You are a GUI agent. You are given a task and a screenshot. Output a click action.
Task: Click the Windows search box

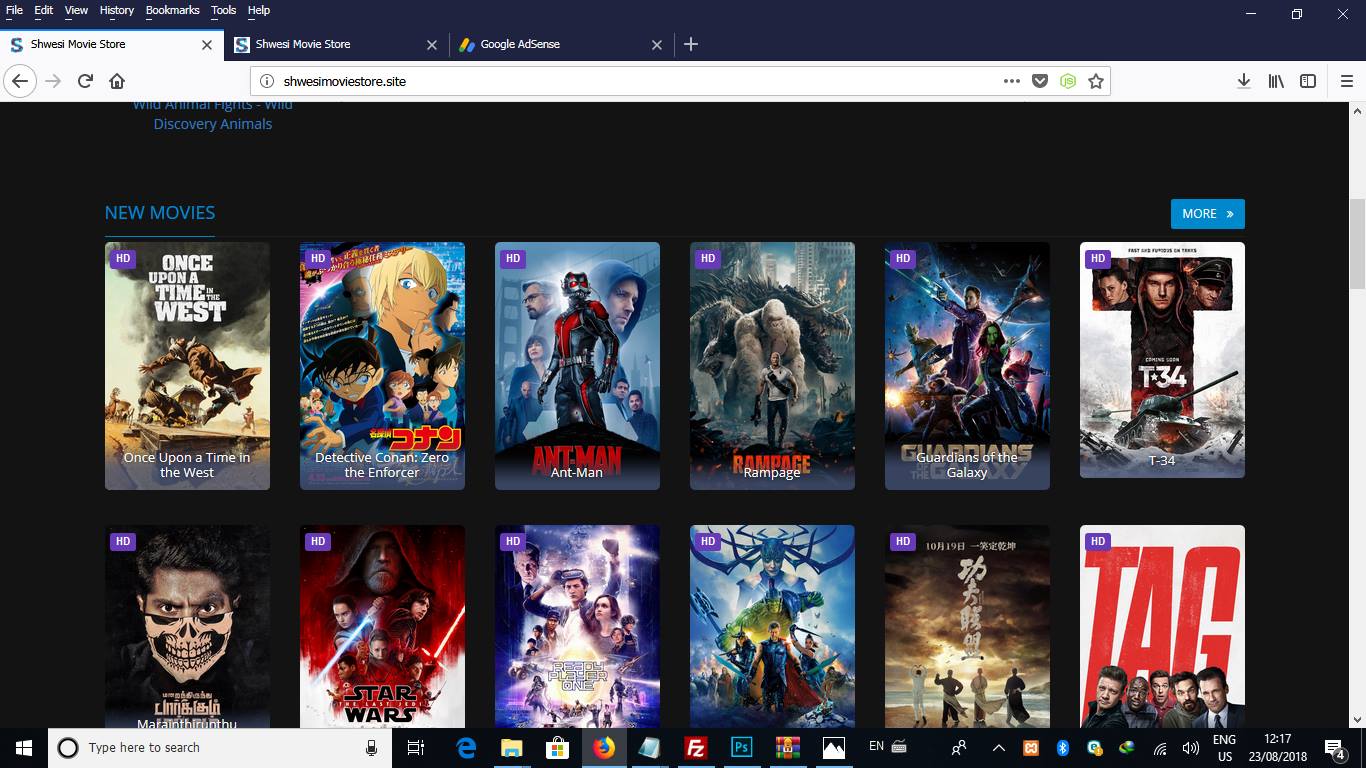coord(220,748)
